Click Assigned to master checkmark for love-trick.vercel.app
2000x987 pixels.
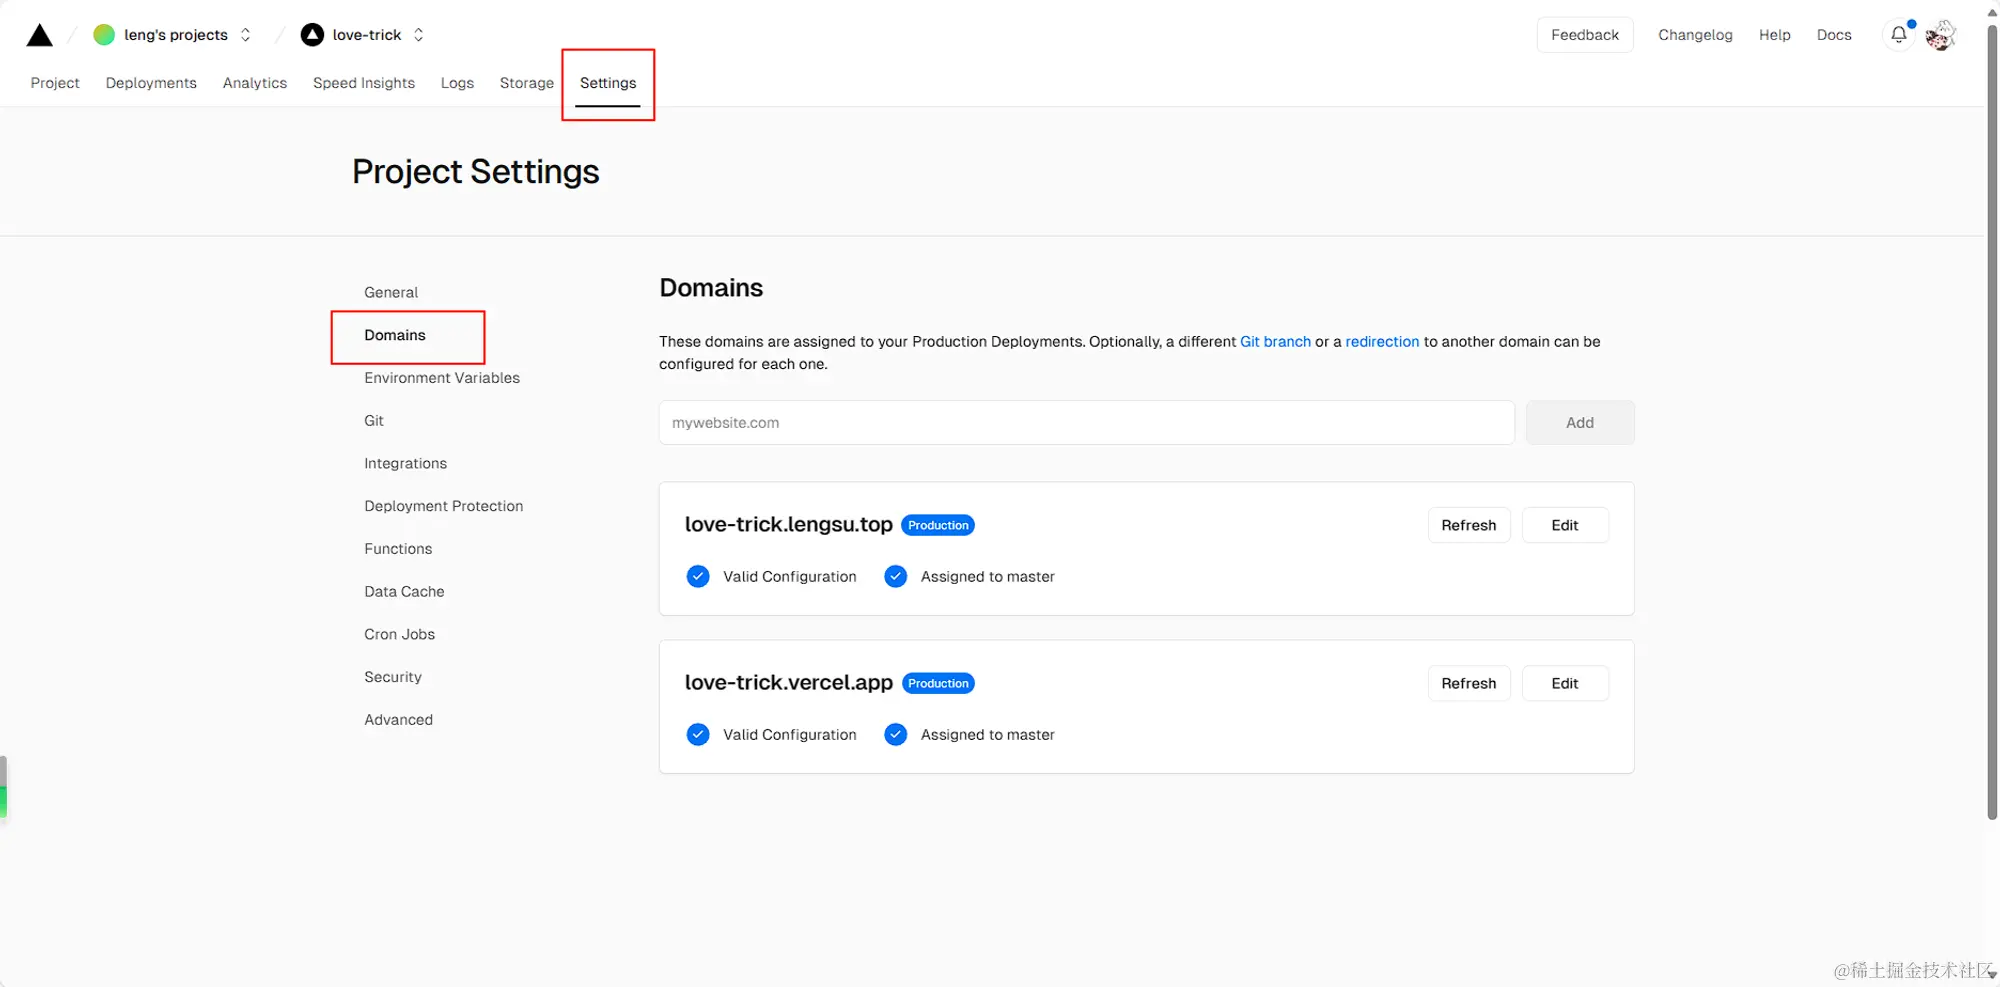coord(896,735)
